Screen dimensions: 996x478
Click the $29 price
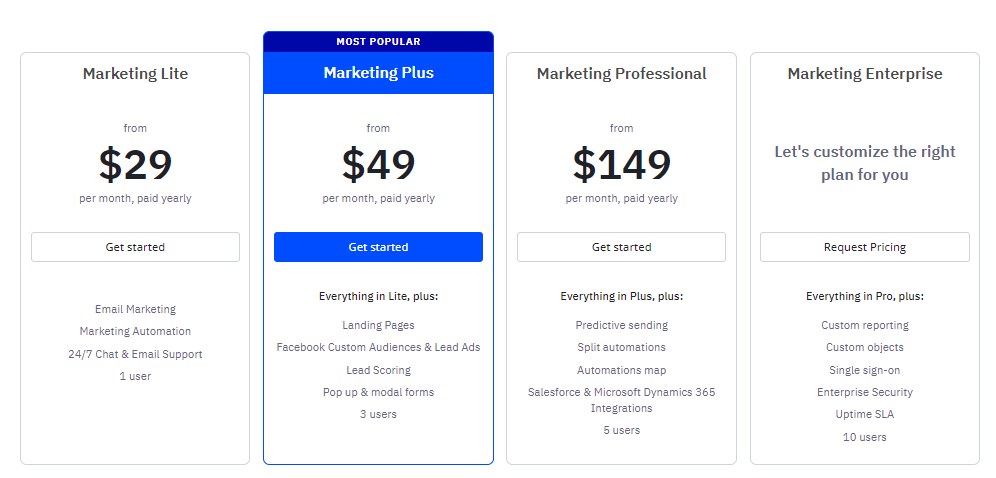pos(135,164)
